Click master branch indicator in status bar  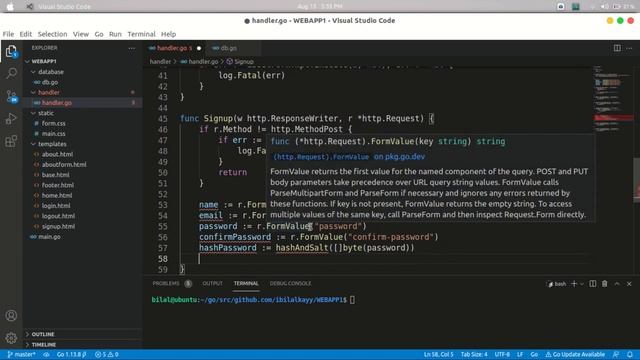(x=22, y=354)
